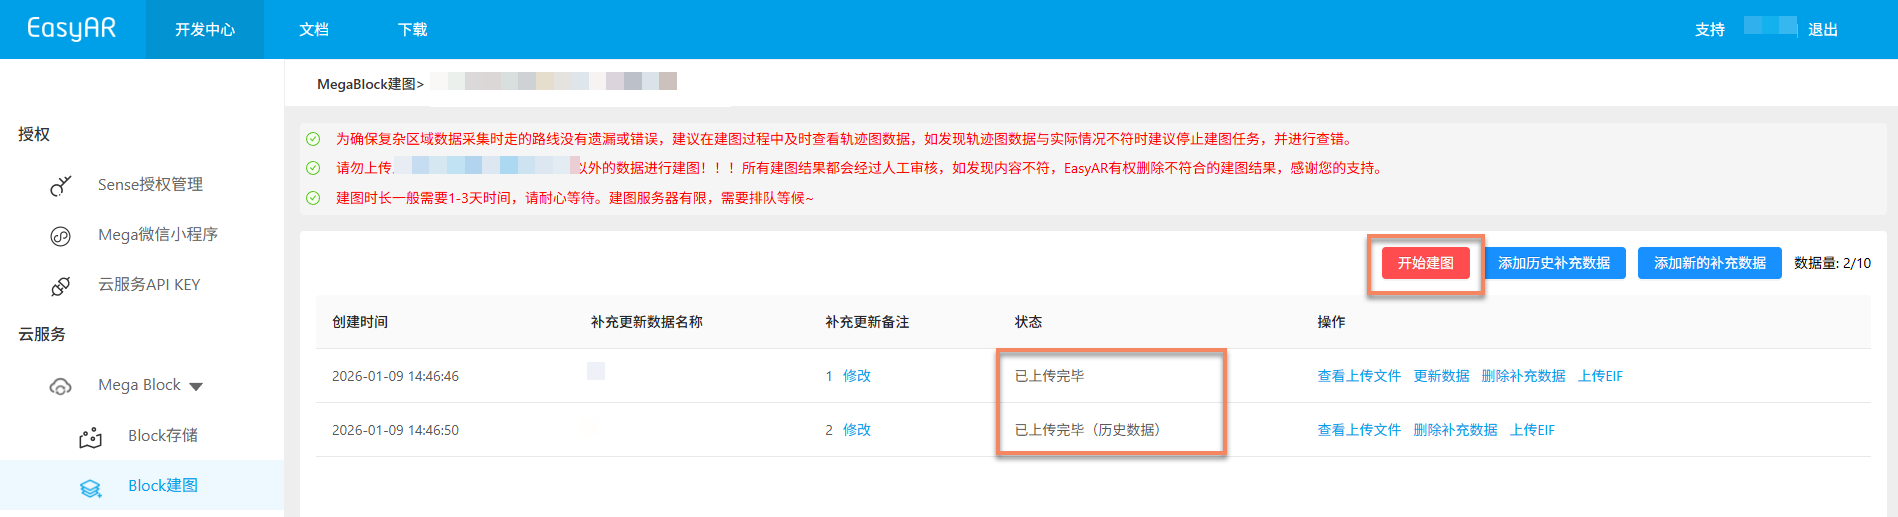Click the Sense授权管理 key icon
Image resolution: width=1898 pixels, height=517 pixels.
click(x=61, y=185)
